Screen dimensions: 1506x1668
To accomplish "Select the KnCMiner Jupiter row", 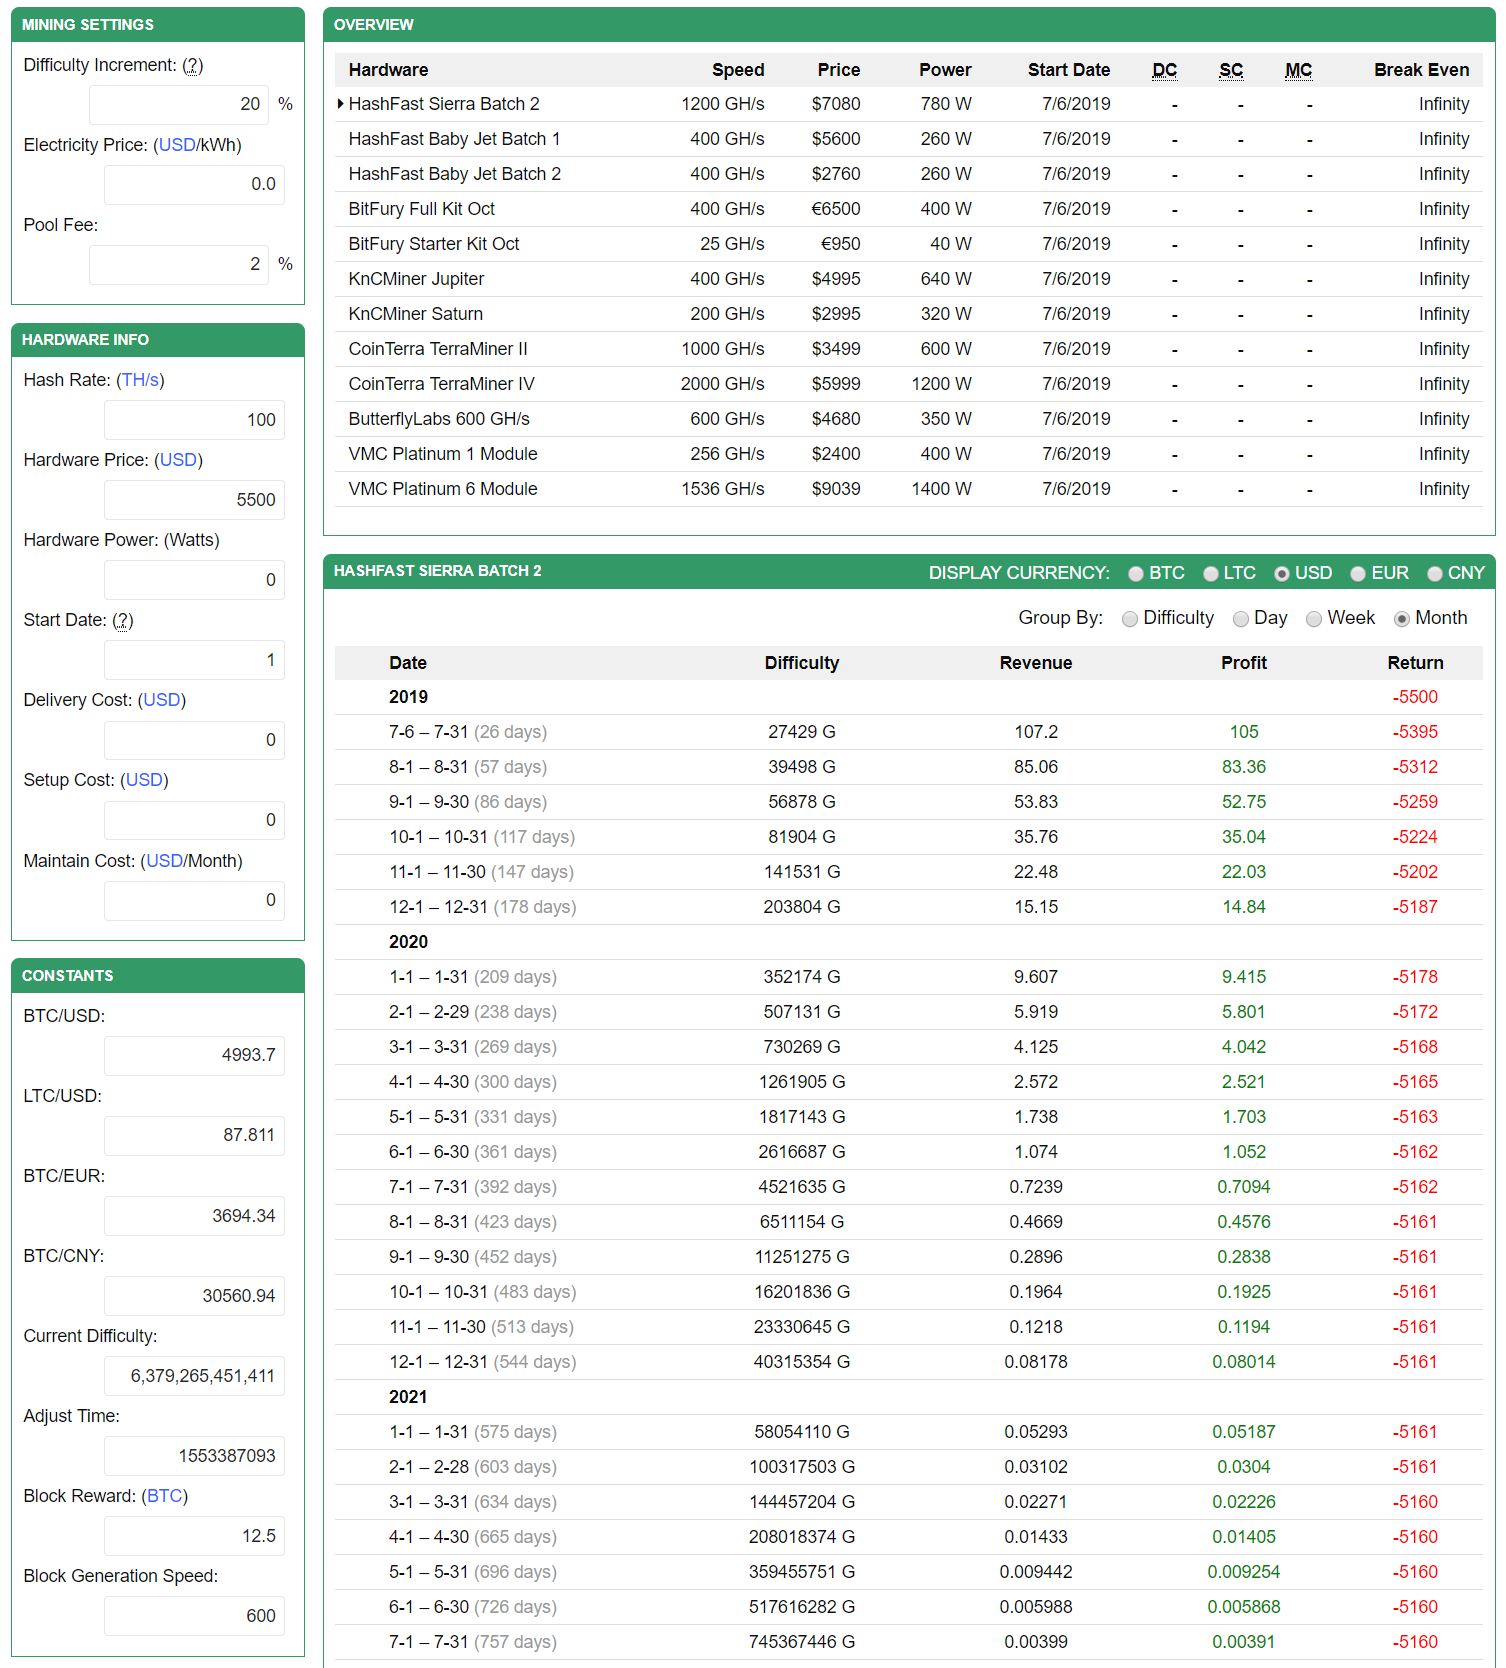I will 909,279.
